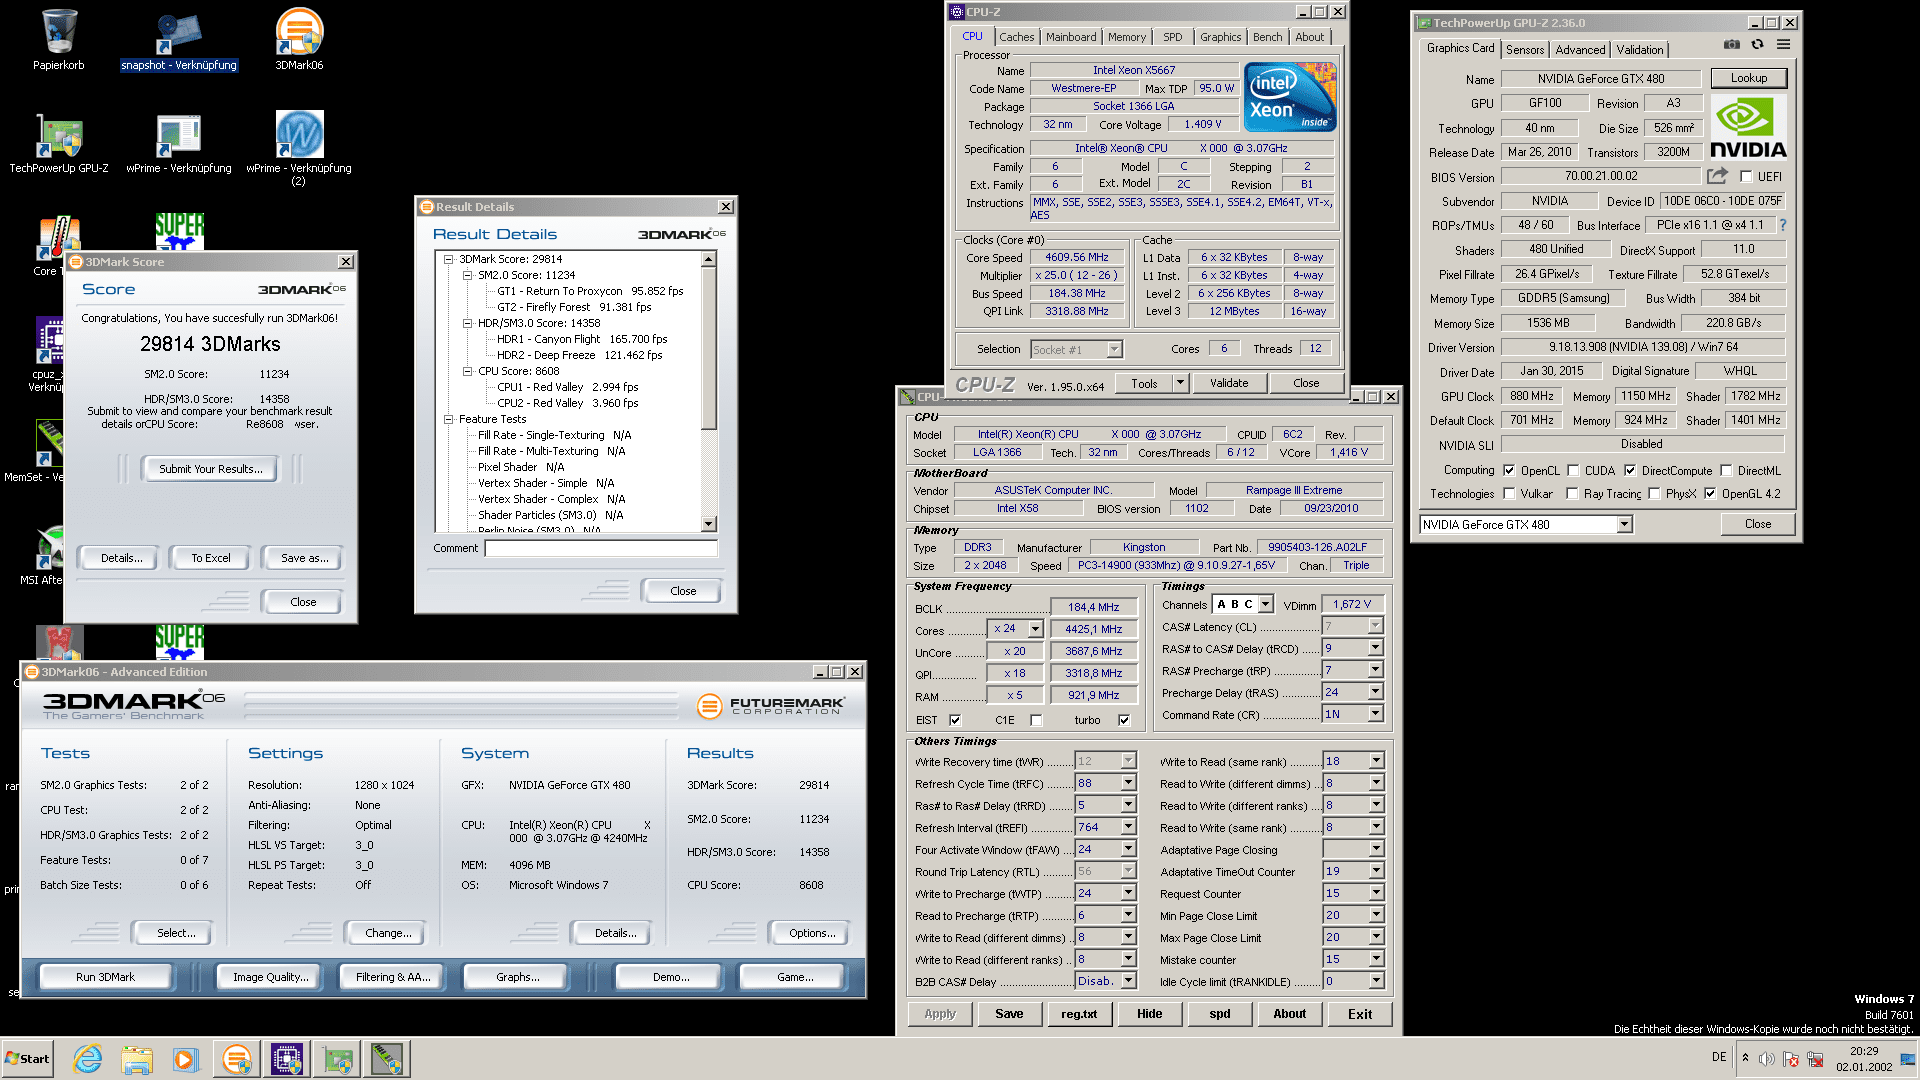Click the reg.txt button in MemSet
The width and height of the screenshot is (1920, 1080).
tap(1079, 1014)
